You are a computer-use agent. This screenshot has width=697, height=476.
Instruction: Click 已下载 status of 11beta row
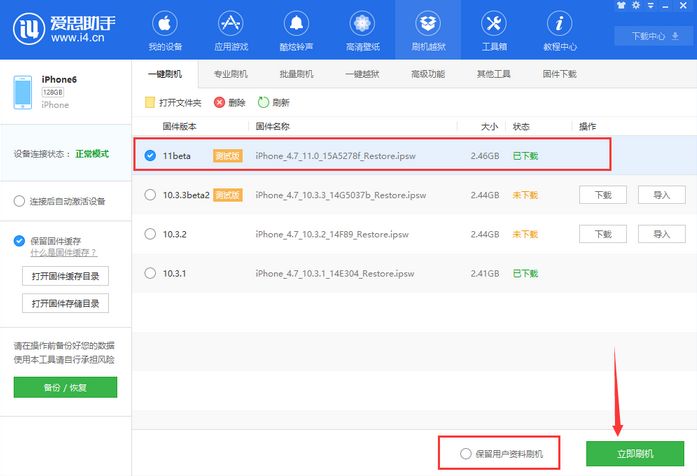click(525, 156)
